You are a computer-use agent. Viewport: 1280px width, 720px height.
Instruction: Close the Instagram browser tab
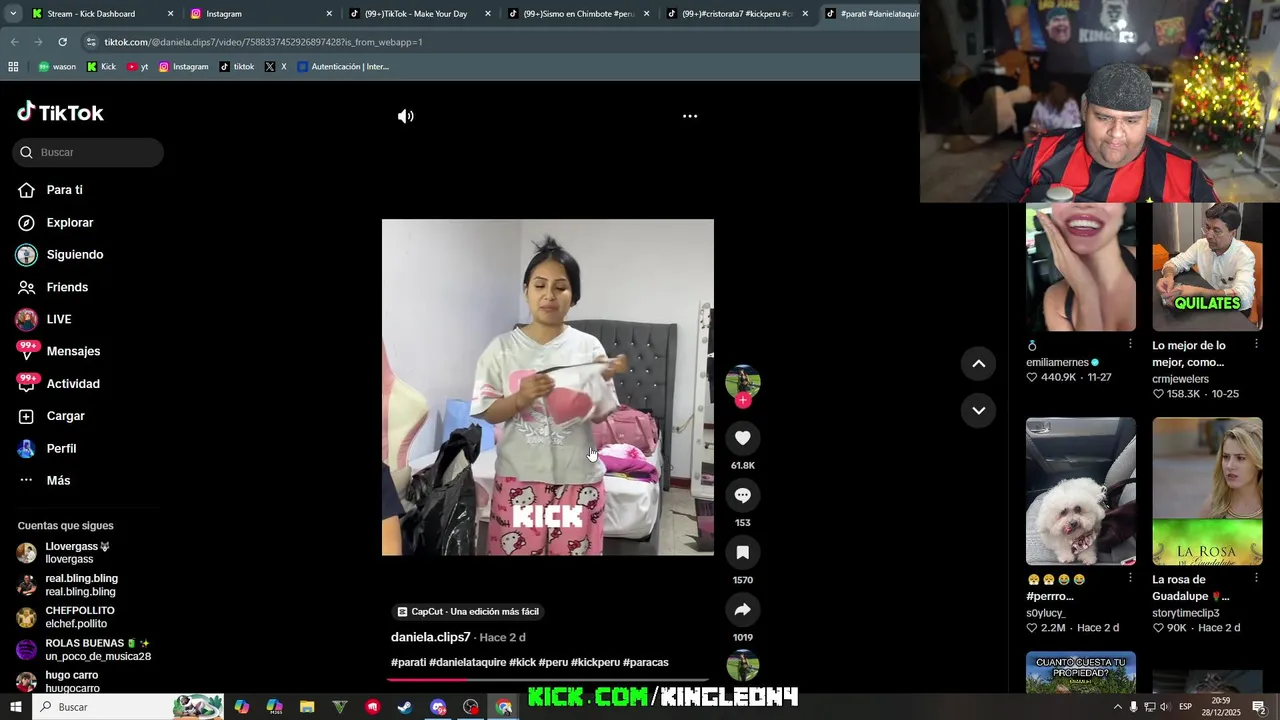(329, 14)
